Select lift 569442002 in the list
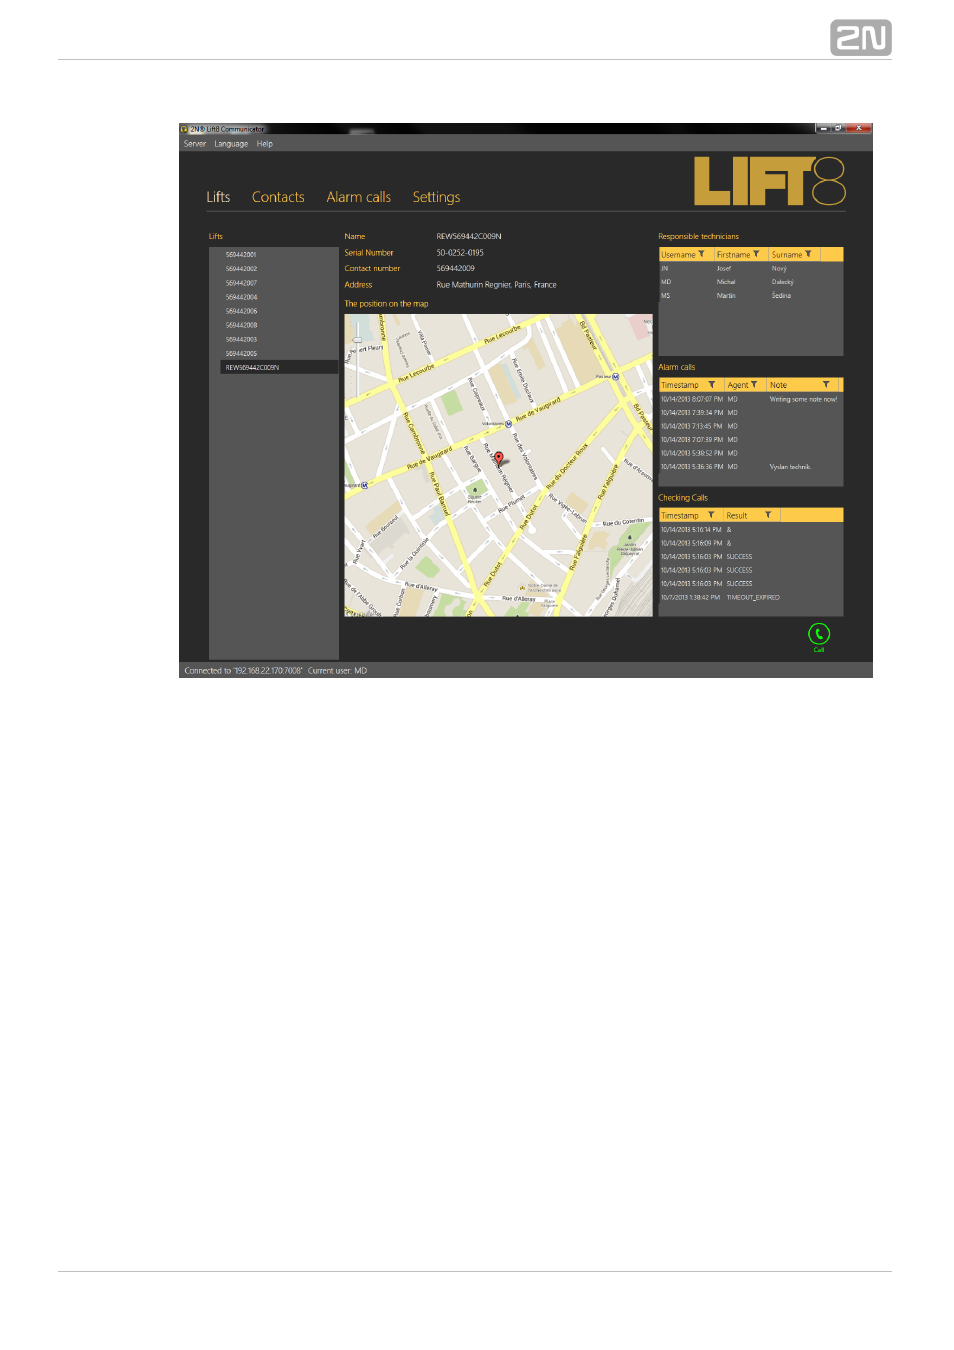Viewport: 954px width, 1350px height. click(279, 269)
